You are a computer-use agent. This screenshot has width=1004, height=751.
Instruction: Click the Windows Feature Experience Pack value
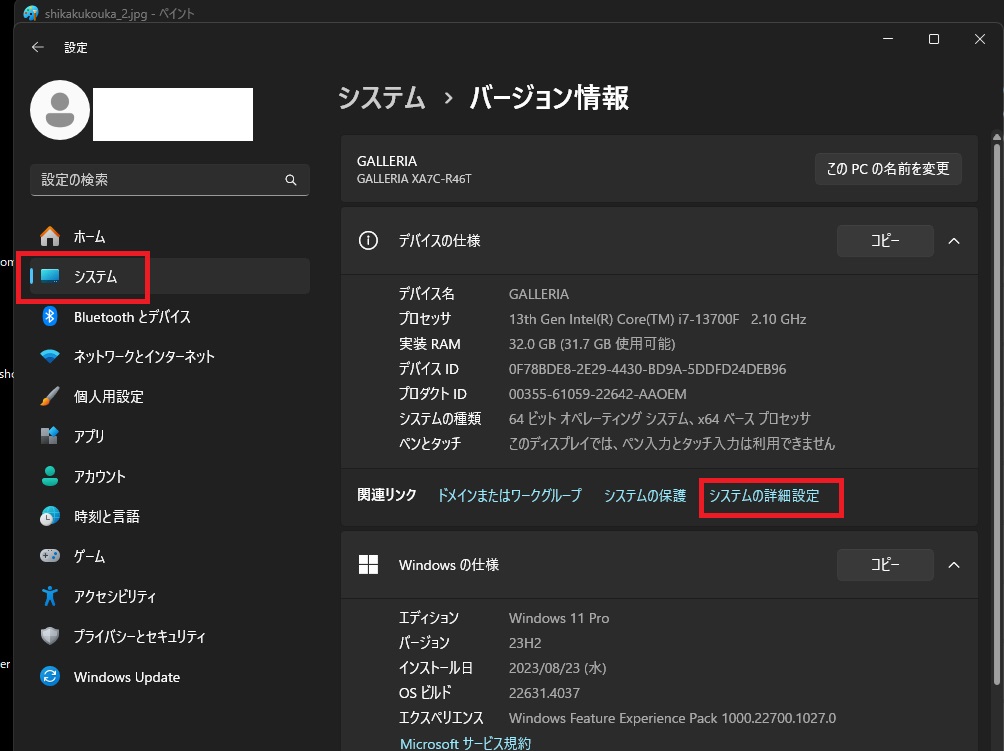click(x=672, y=718)
